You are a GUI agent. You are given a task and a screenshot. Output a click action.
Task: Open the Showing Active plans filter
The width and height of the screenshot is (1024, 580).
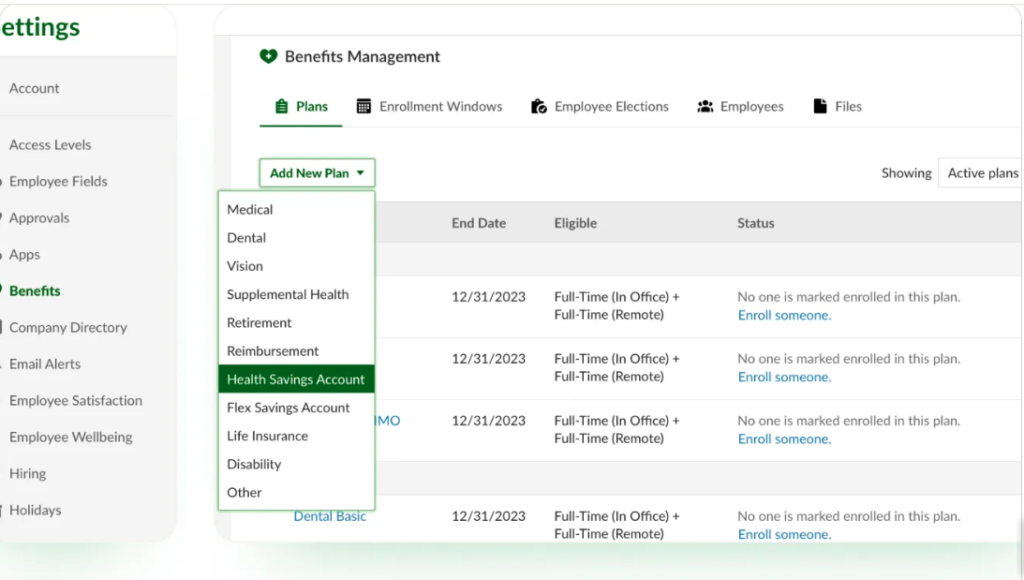click(x=982, y=173)
